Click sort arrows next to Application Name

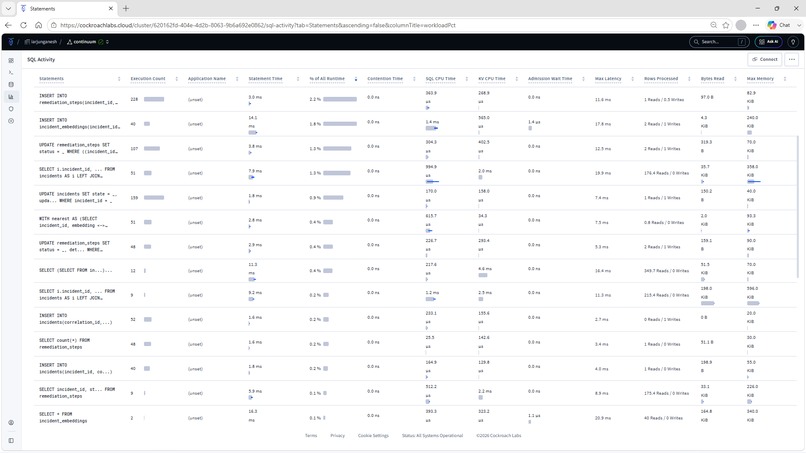point(237,79)
